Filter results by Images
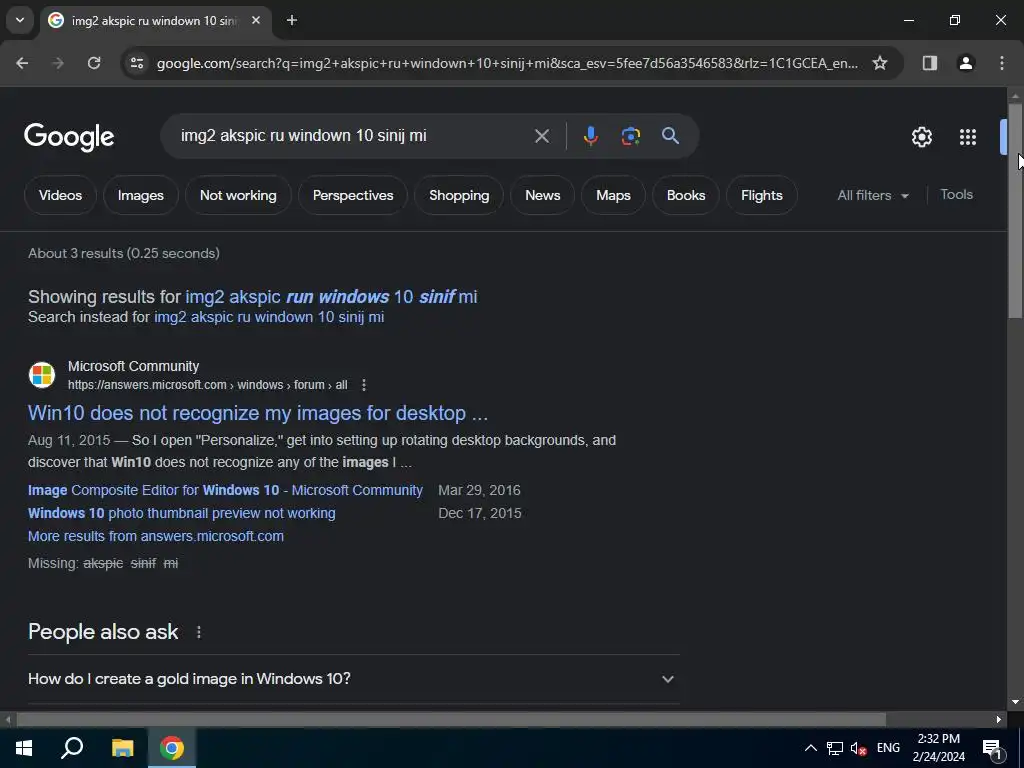This screenshot has width=1024, height=768. tap(140, 195)
